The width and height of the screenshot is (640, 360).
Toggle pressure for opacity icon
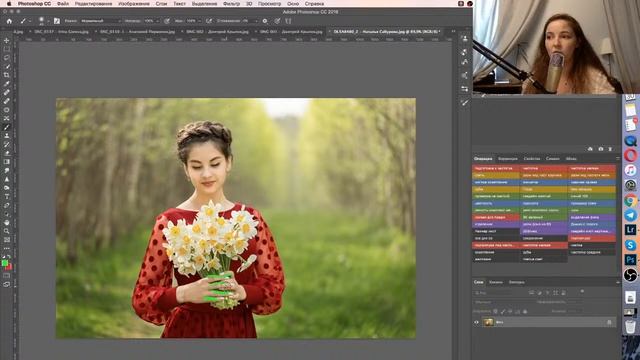(x=167, y=21)
